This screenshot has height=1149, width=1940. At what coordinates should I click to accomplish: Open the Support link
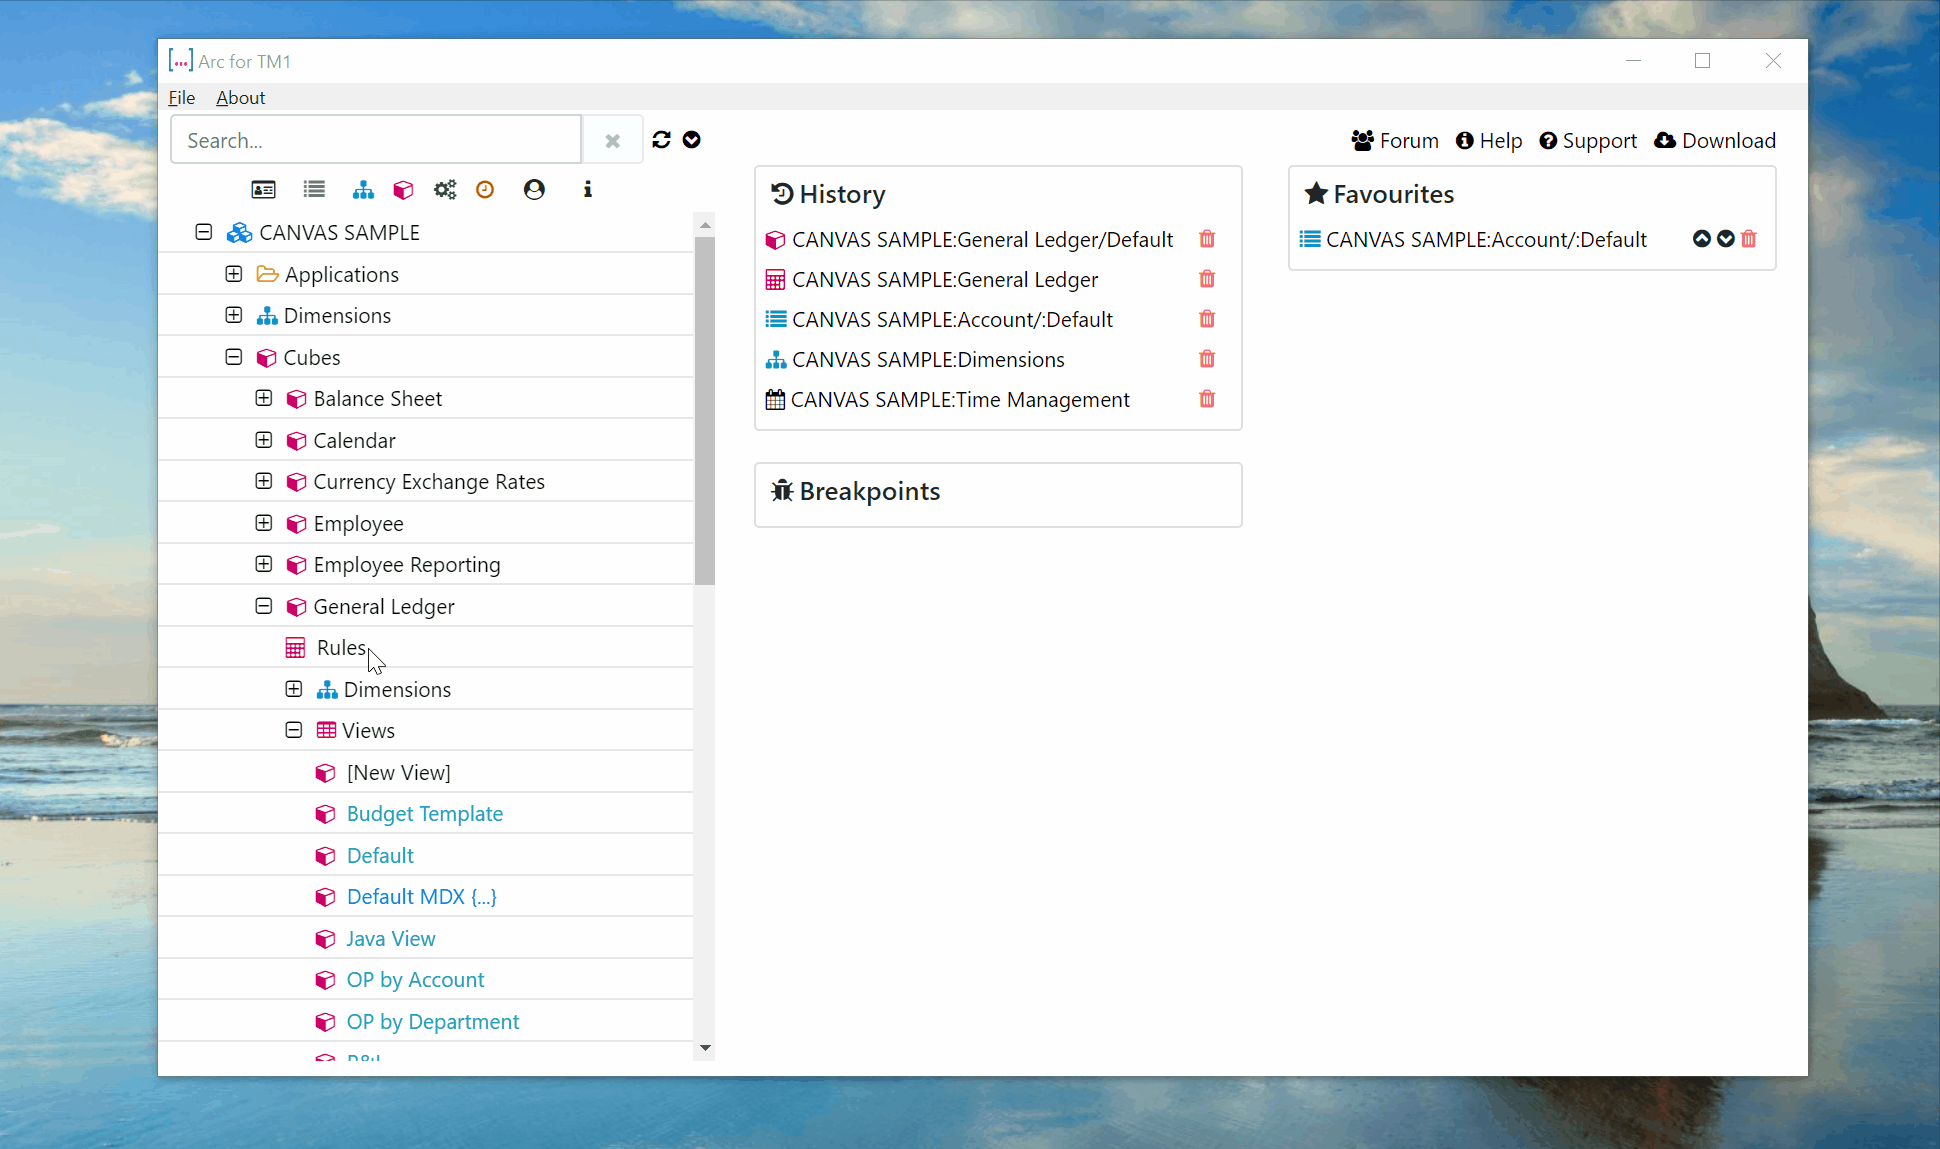pyautogui.click(x=1588, y=141)
